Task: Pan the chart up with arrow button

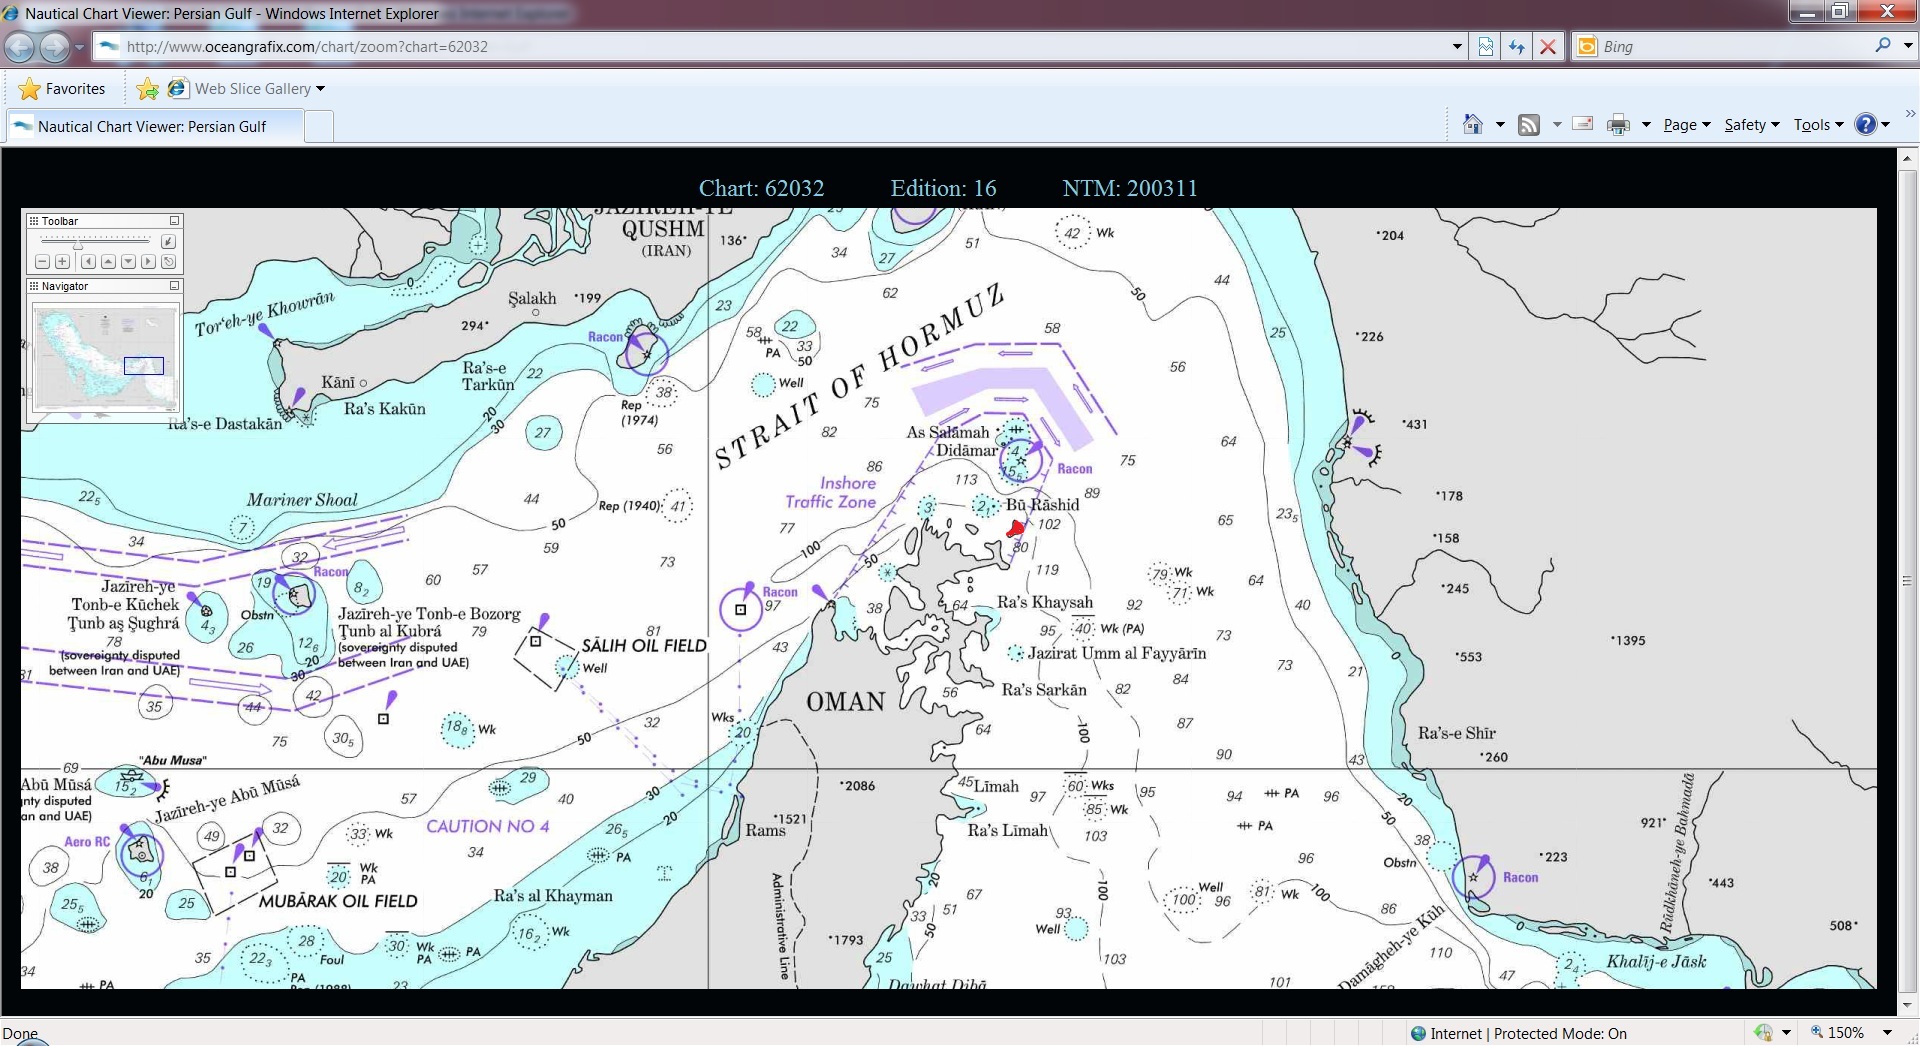Action: 108,261
